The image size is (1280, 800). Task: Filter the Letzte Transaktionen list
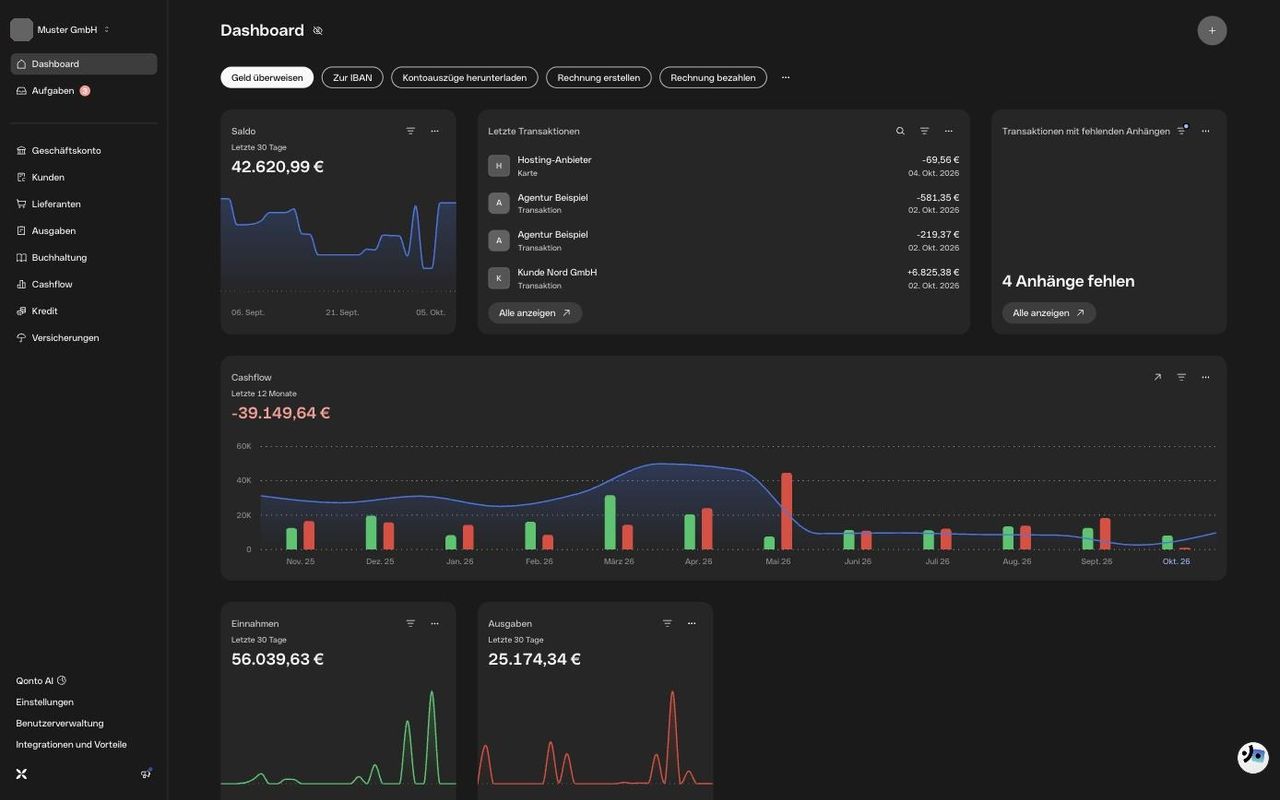925,131
